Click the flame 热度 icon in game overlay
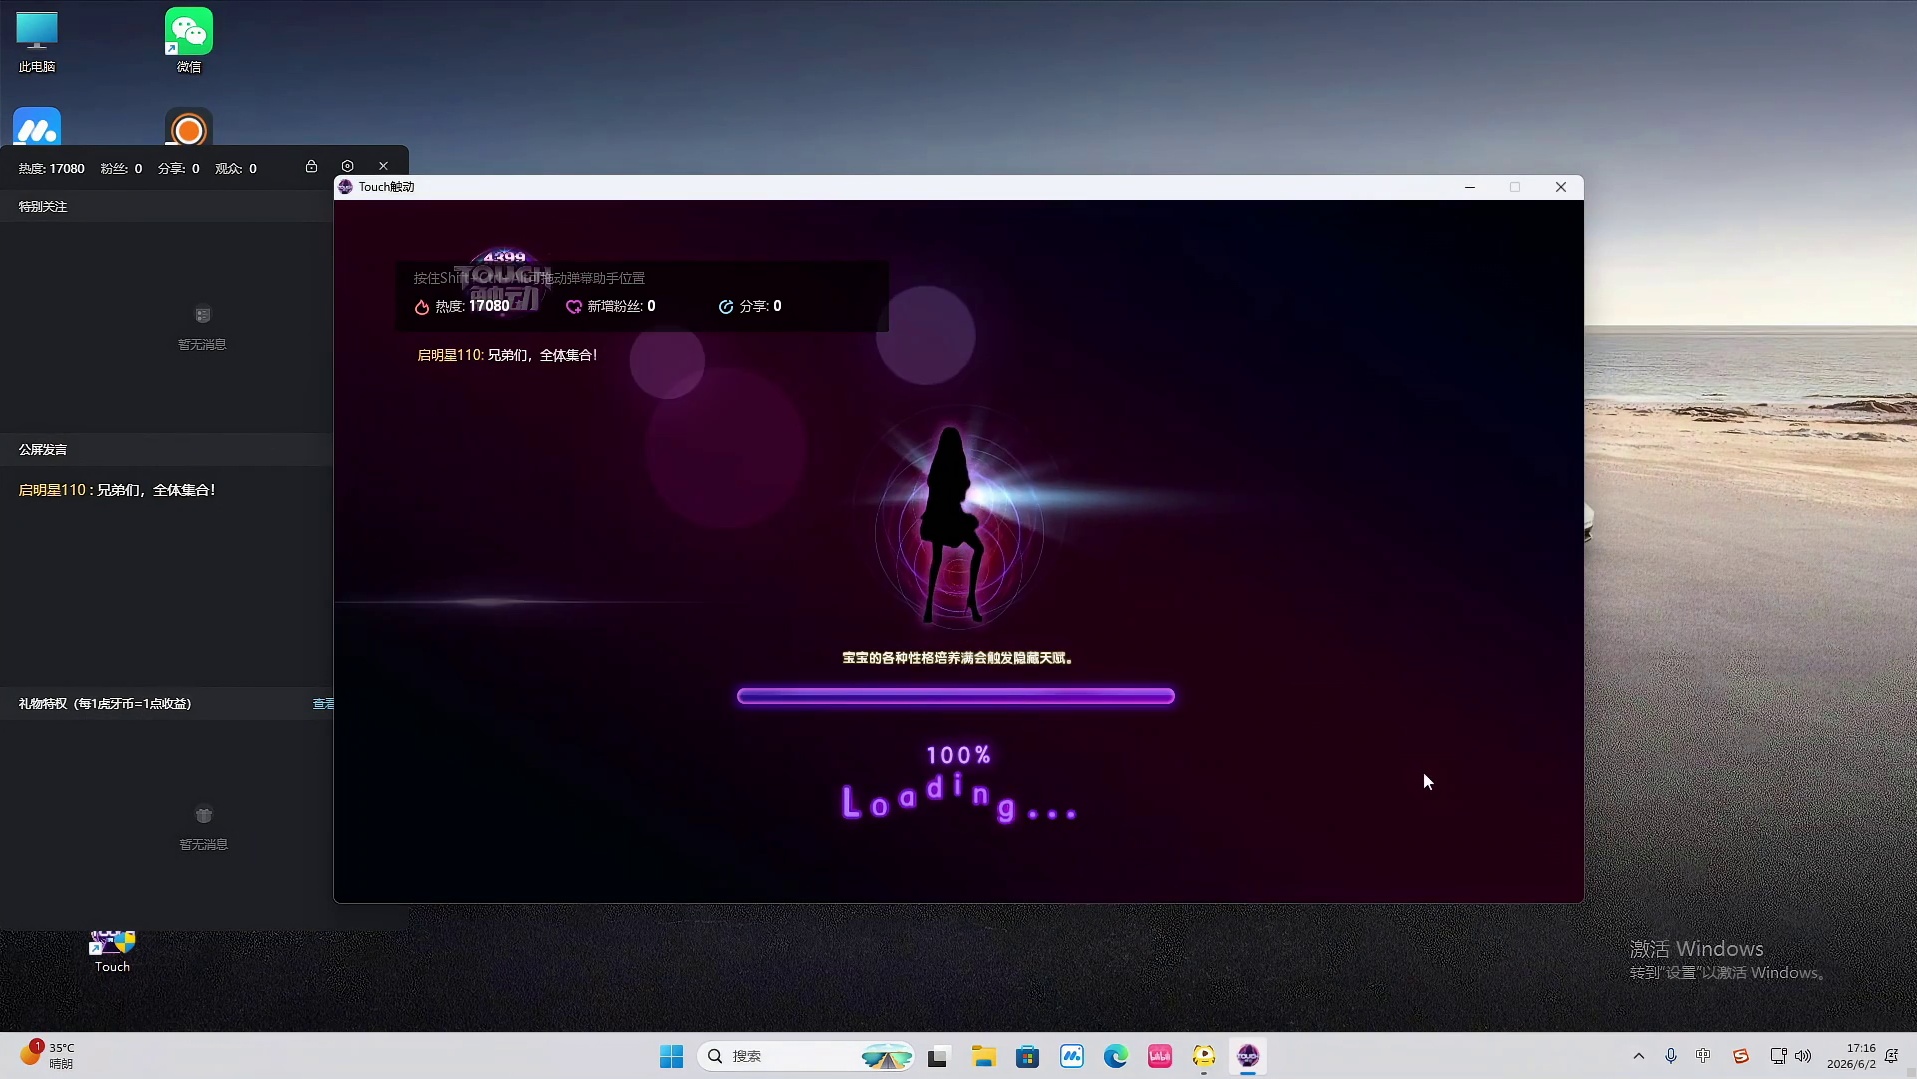 click(422, 307)
